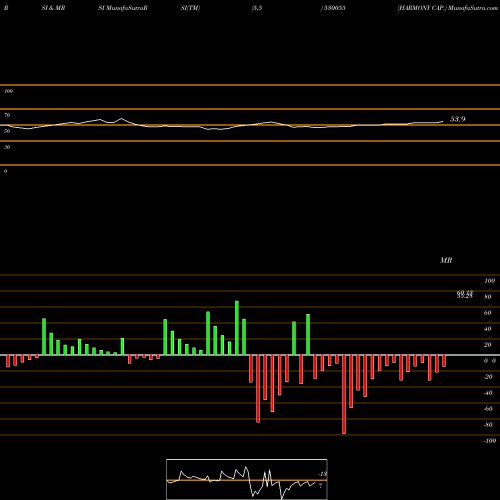Click the 80 label on MR axis
Image resolution: width=500 pixels, height=500 pixels.
tap(488, 297)
